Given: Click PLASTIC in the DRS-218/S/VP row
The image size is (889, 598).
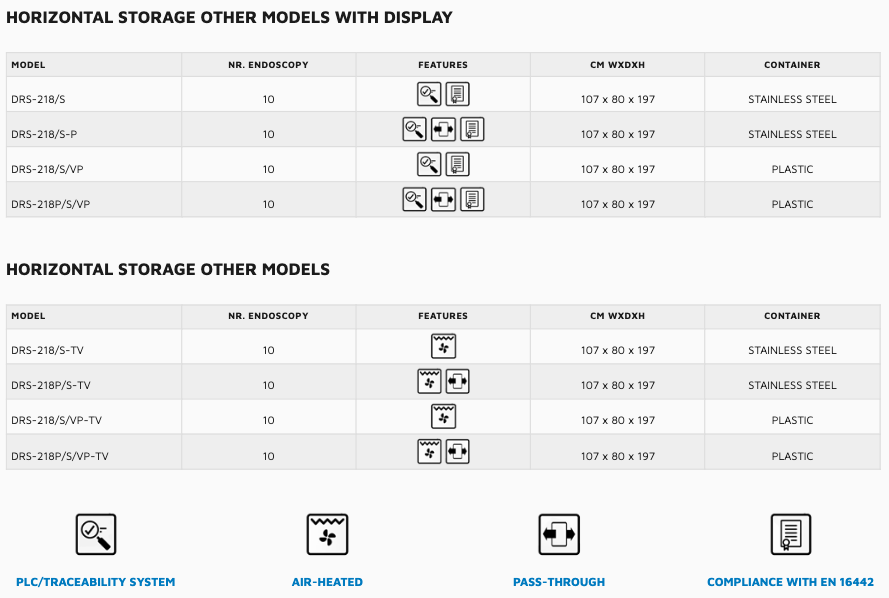Looking at the screenshot, I should coord(792,169).
